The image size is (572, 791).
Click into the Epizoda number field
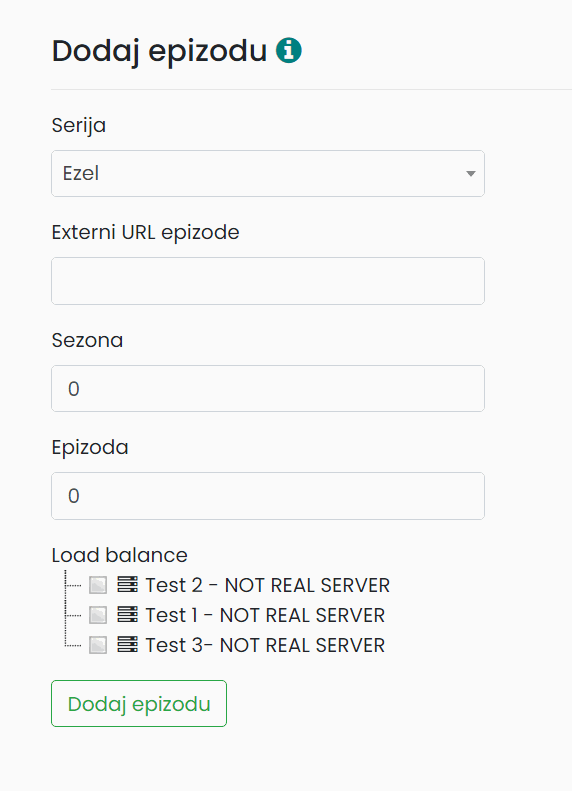(268, 496)
